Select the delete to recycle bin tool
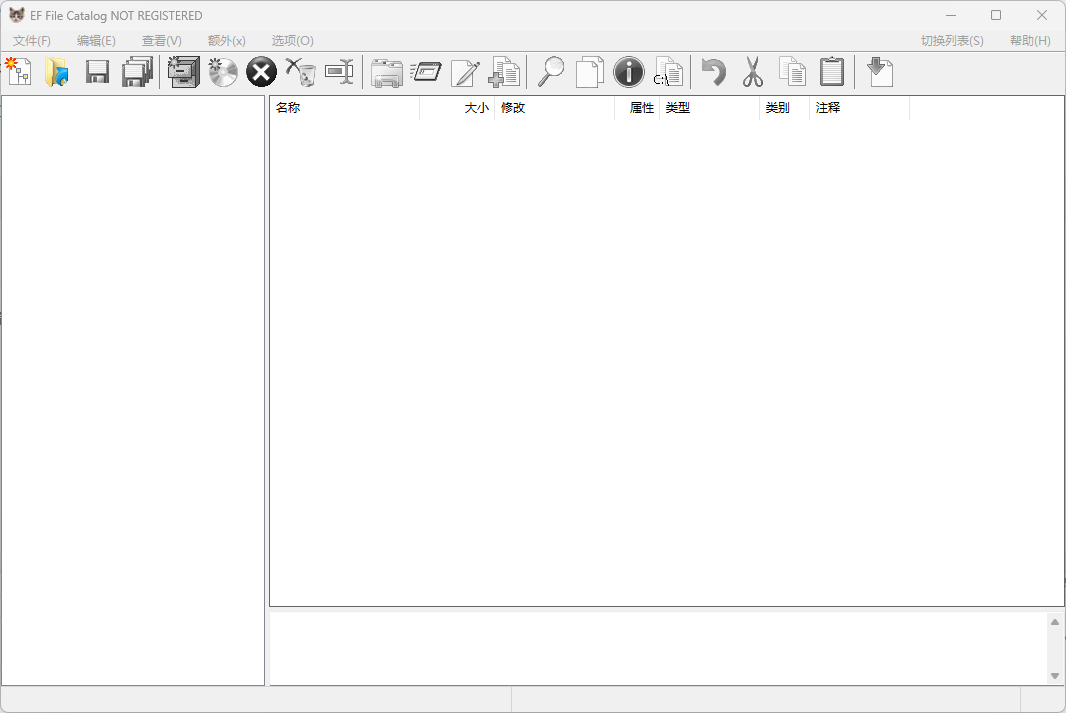The image size is (1066, 713). tap(301, 71)
